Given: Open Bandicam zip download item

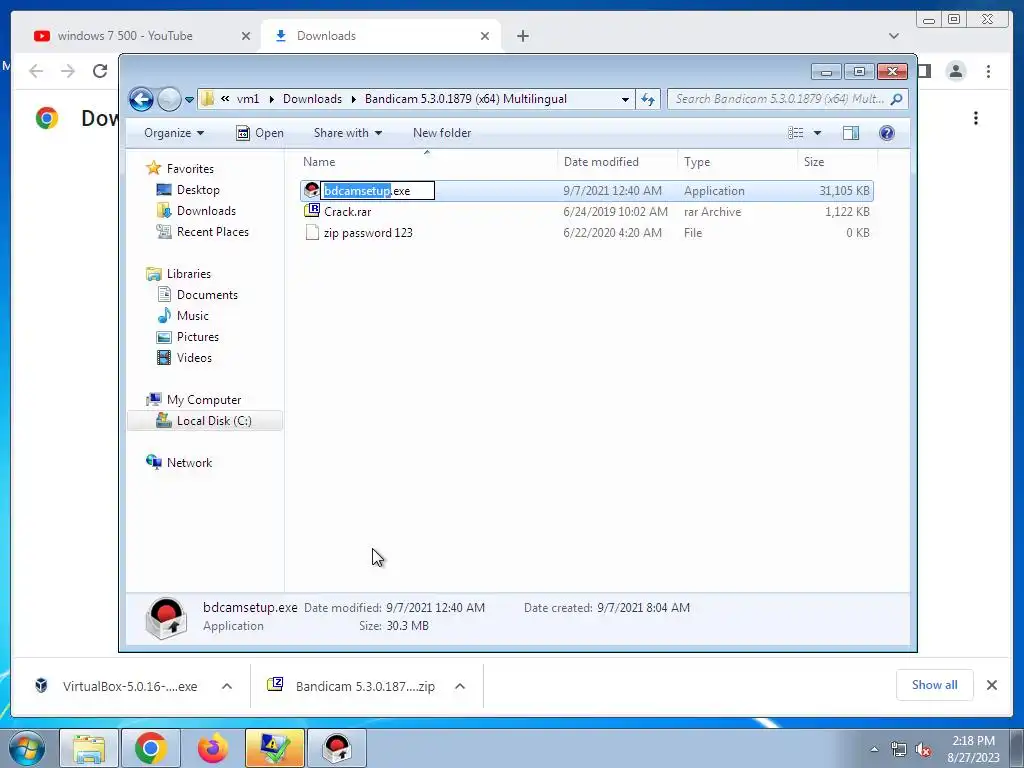Looking at the screenshot, I should pos(353,686).
